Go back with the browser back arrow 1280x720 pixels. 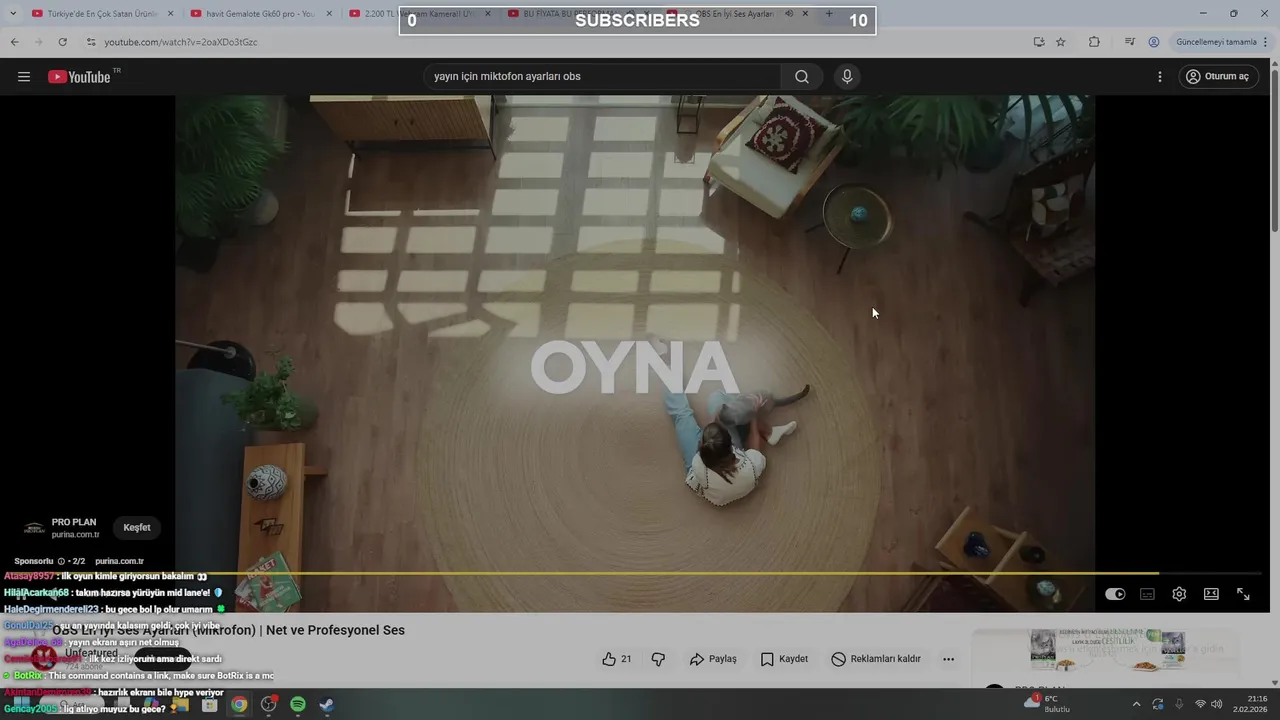click(x=14, y=42)
